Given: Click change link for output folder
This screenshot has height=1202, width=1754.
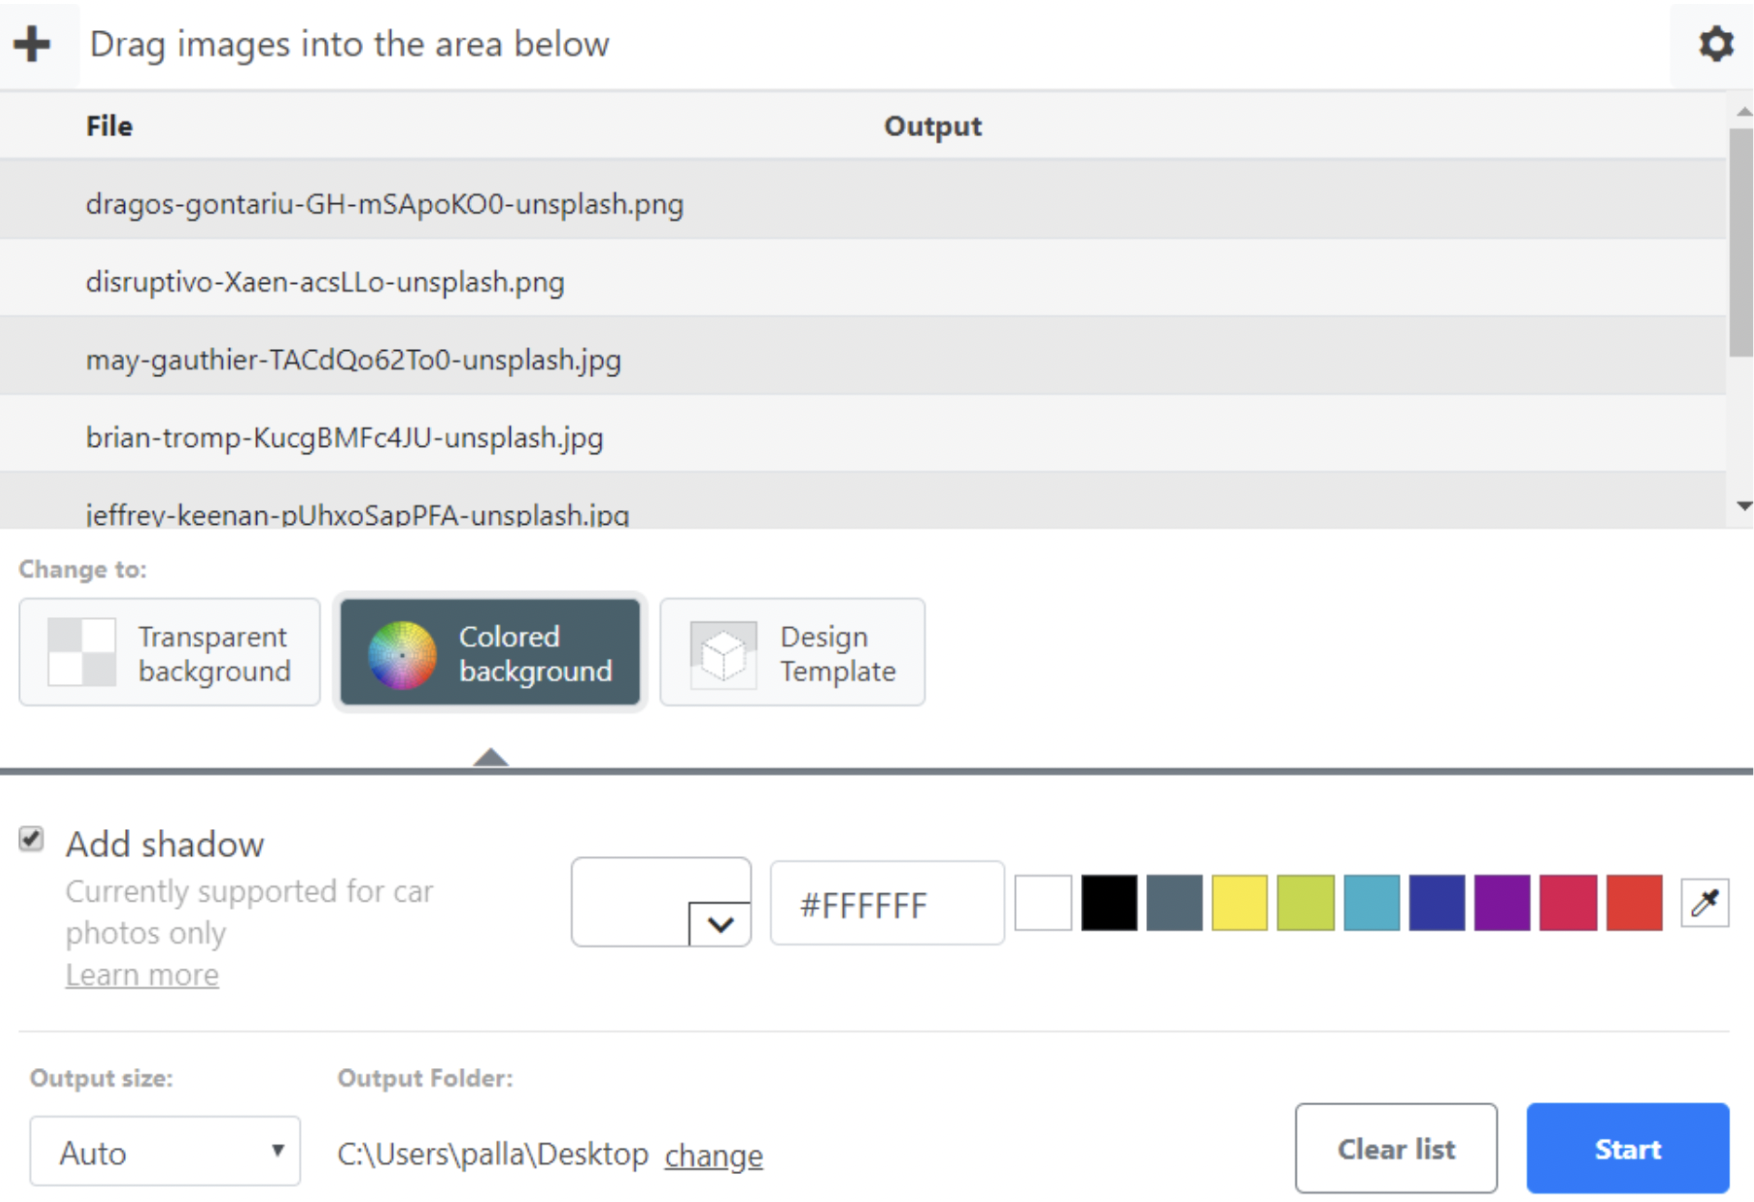Looking at the screenshot, I should [x=714, y=1155].
